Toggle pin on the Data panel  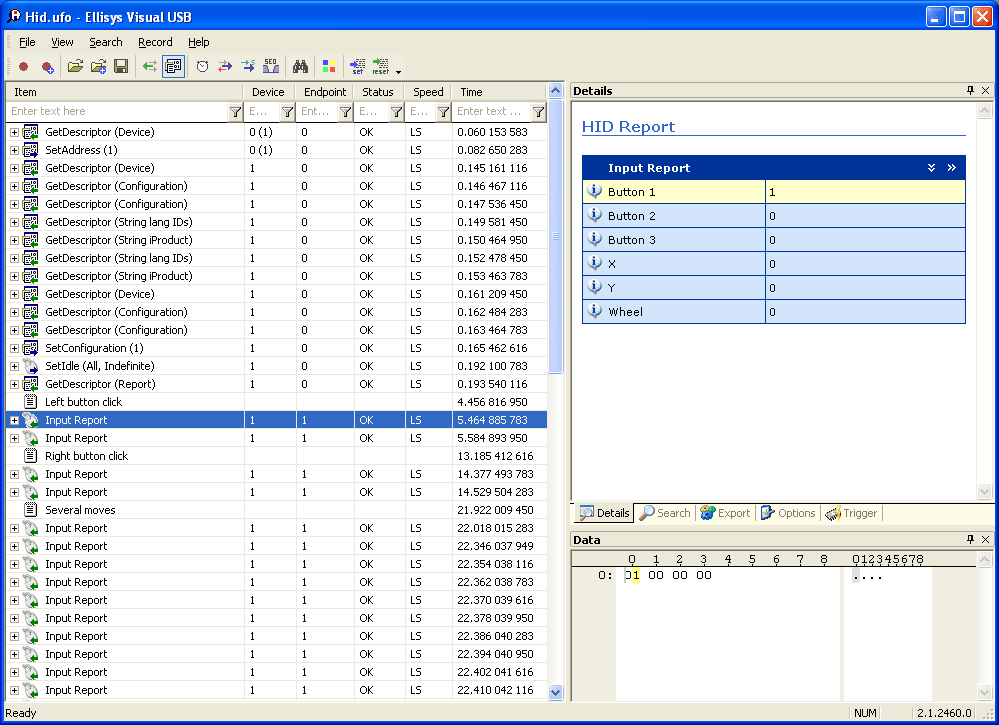click(970, 540)
